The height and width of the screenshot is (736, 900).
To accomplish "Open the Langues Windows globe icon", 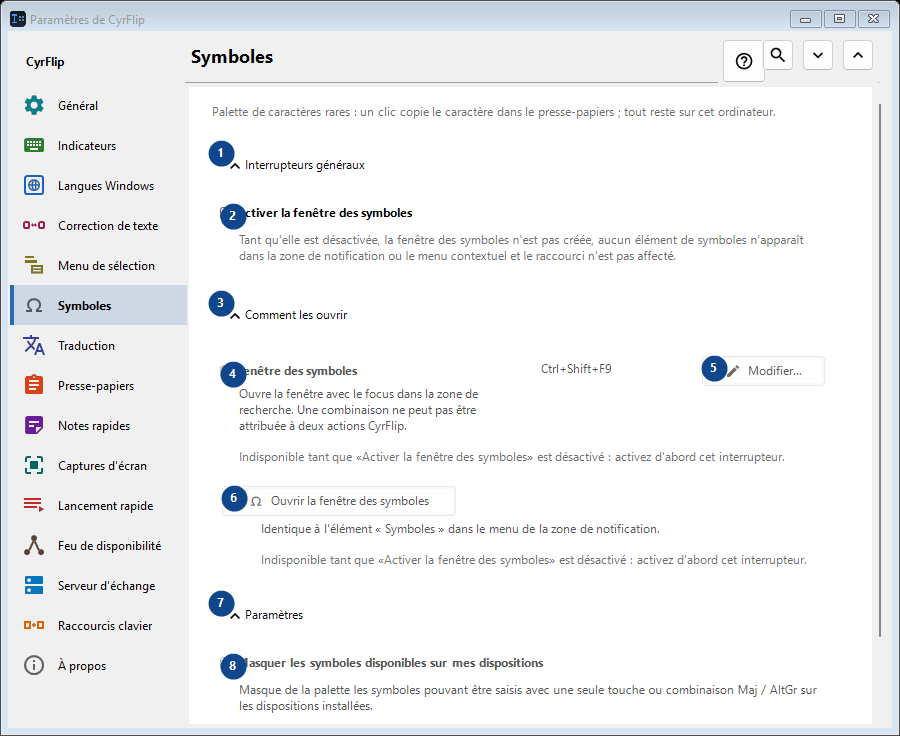I will click(x=34, y=185).
